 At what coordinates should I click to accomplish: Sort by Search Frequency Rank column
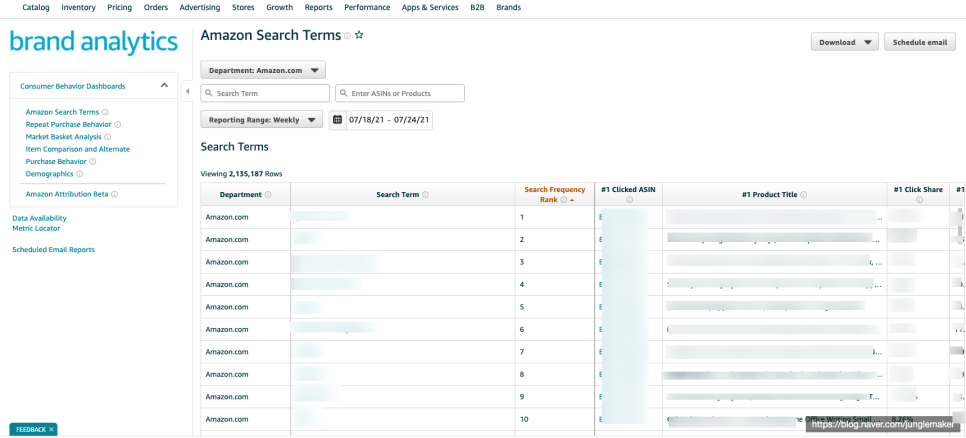[x=554, y=194]
